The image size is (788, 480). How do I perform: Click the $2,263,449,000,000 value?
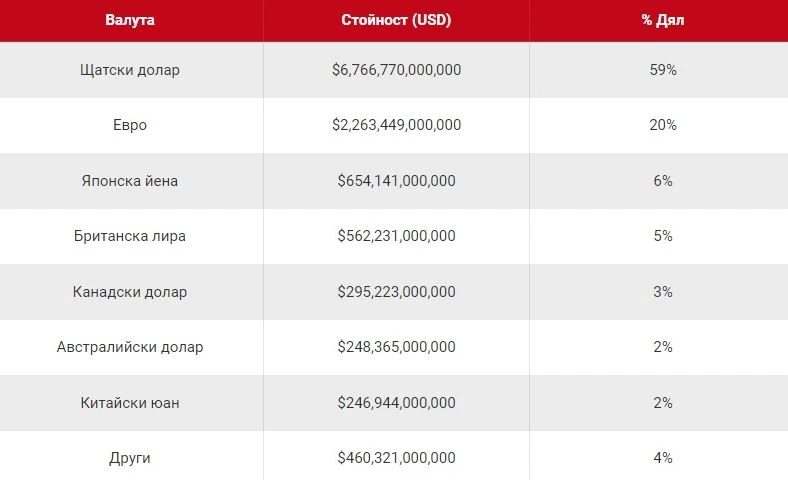(x=396, y=125)
